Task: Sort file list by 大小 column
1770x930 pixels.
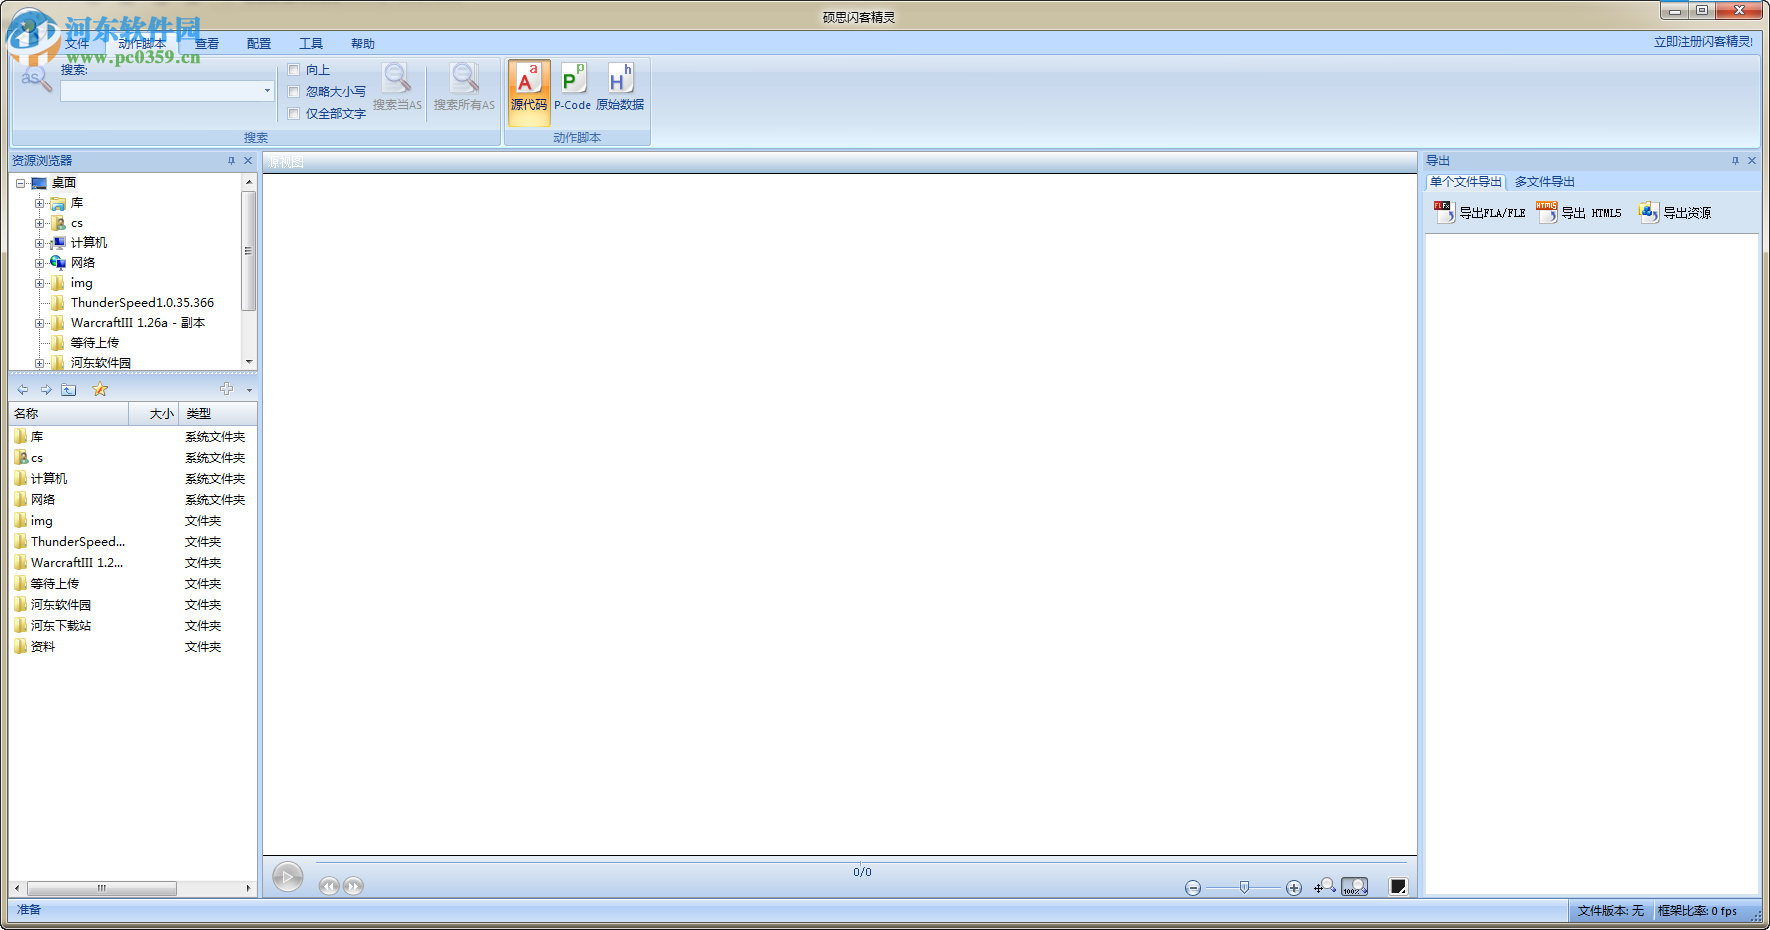Action: tap(154, 414)
